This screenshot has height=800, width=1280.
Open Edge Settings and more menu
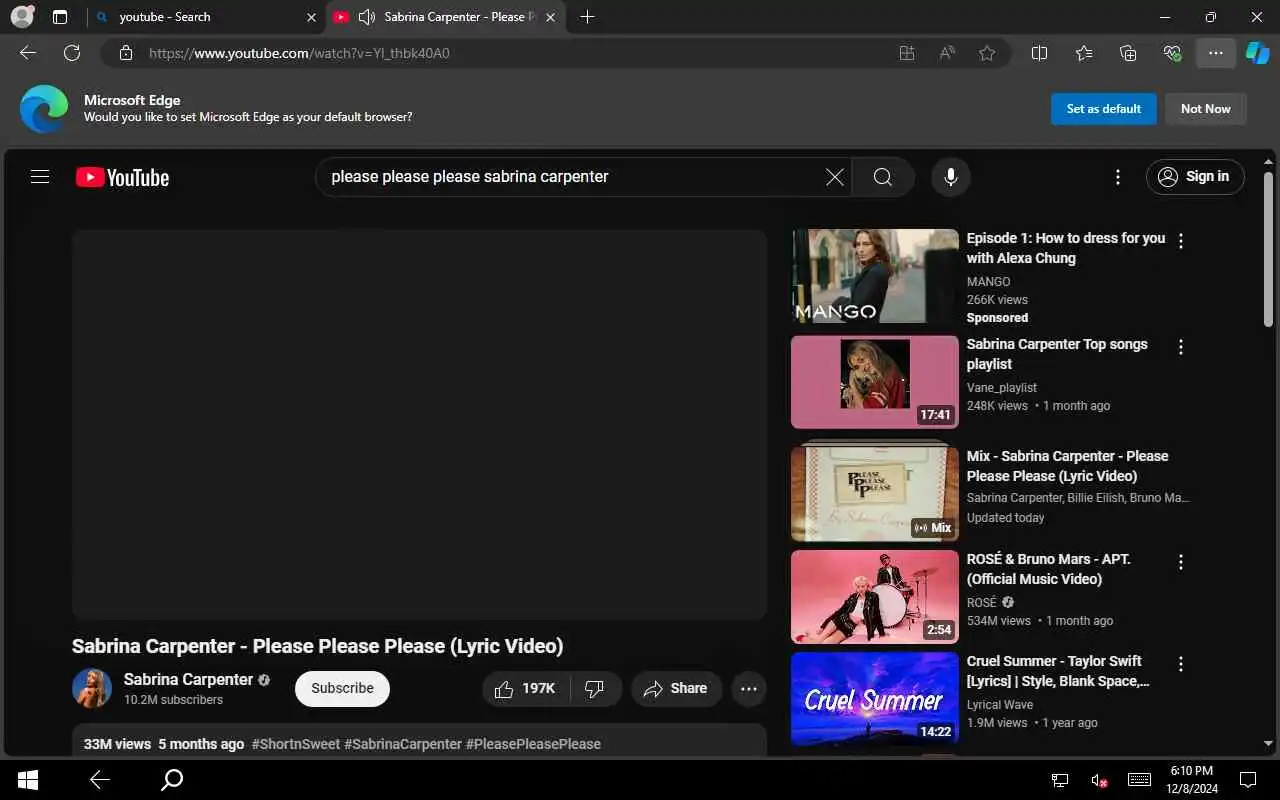[1216, 53]
